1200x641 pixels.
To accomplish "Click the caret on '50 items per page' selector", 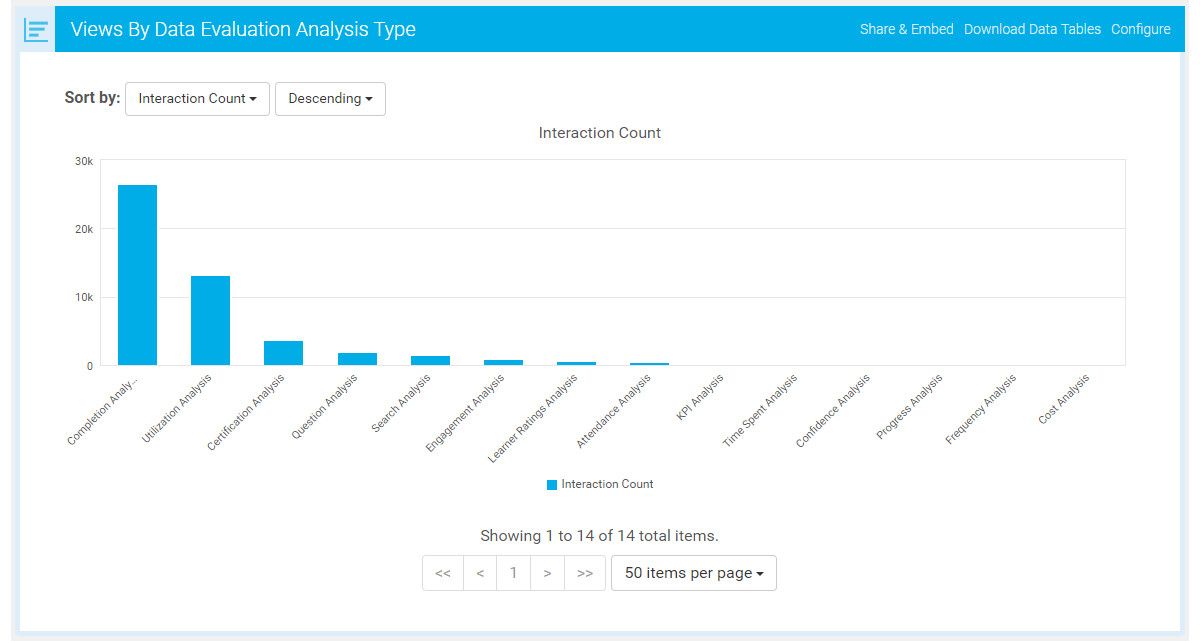I will 759,572.
